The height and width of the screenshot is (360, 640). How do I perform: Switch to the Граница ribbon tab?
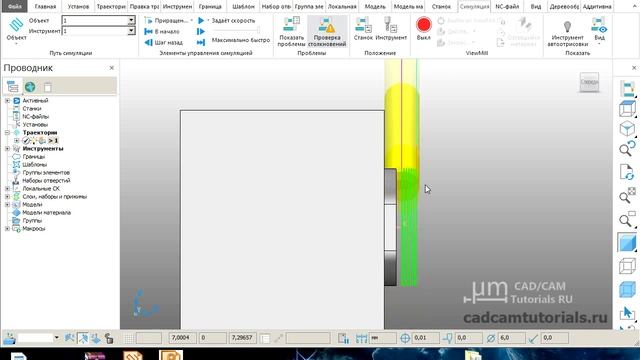(210, 7)
